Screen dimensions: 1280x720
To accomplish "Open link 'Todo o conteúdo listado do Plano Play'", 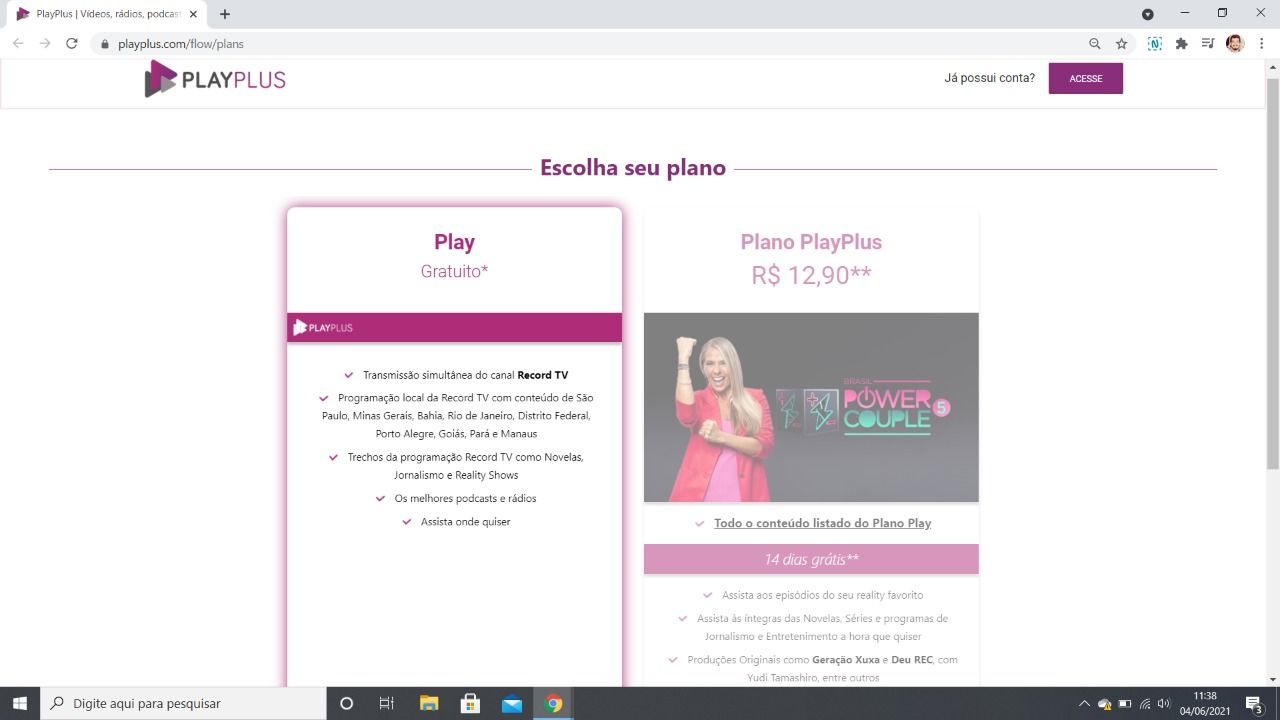I will point(822,523).
